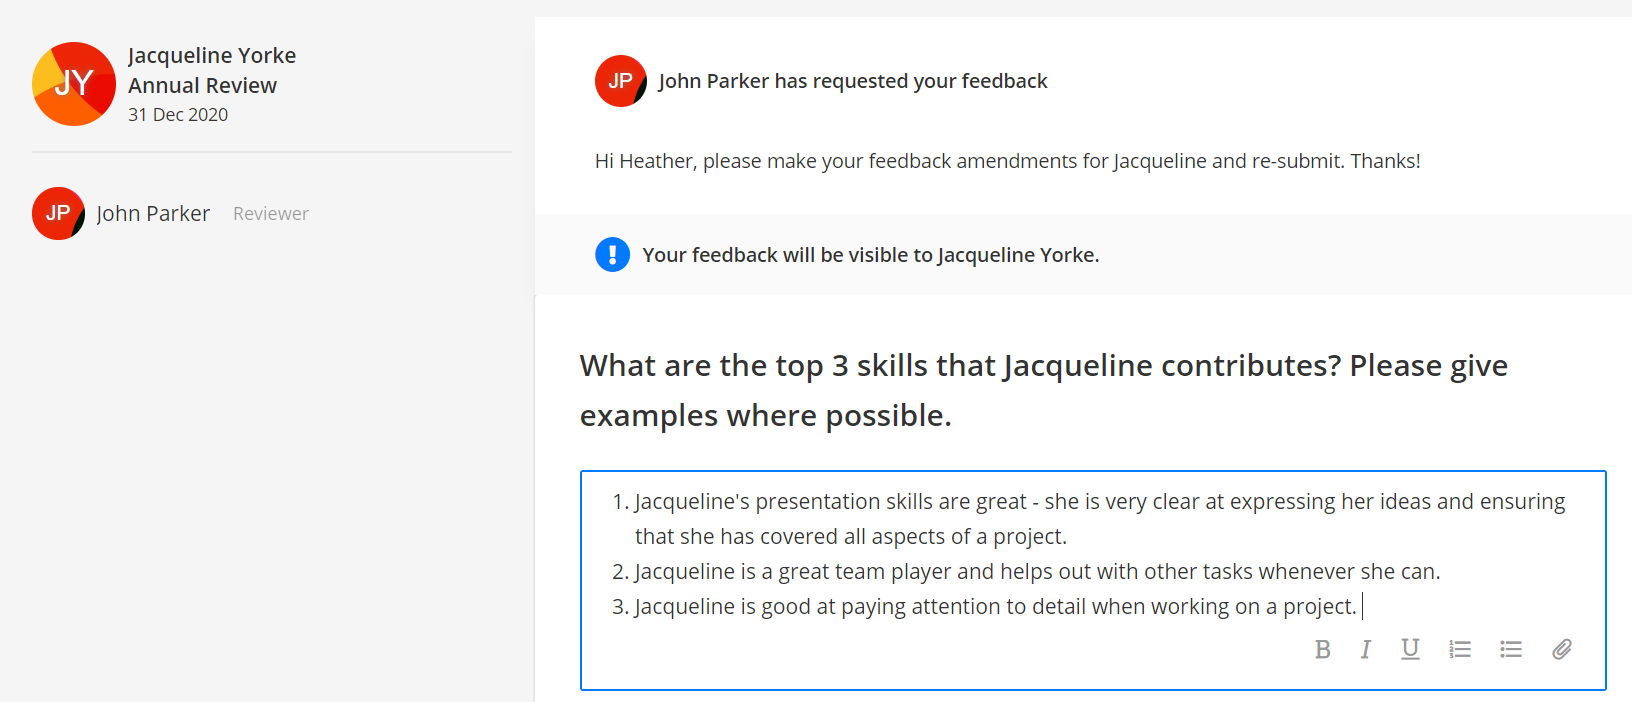Toggle underline formatting button
1632x702 pixels.
(x=1410, y=650)
